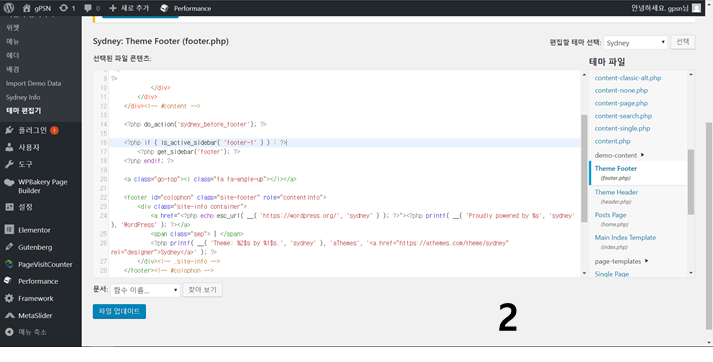This screenshot has width=713, height=362.
Task: Click the browser page scrollbar thumb
Action: [709, 225]
